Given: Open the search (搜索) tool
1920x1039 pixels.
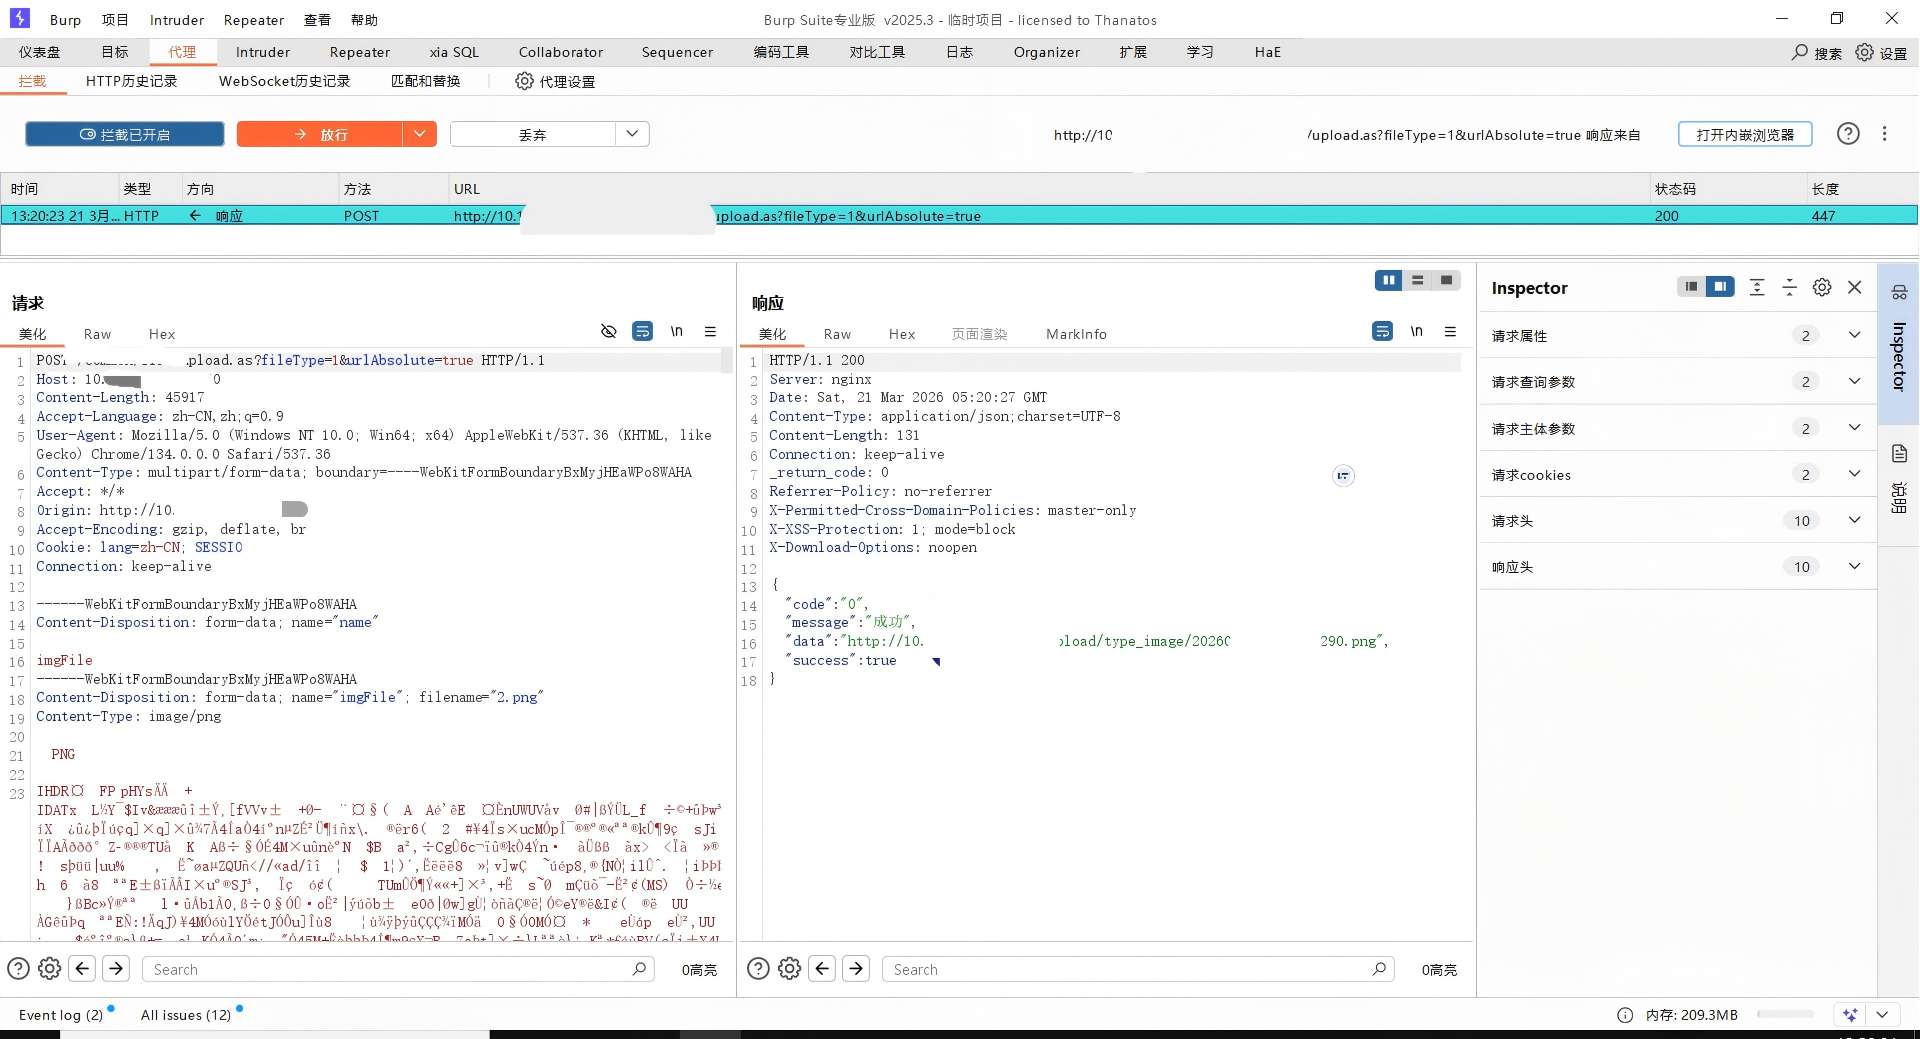Looking at the screenshot, I should tap(1816, 53).
